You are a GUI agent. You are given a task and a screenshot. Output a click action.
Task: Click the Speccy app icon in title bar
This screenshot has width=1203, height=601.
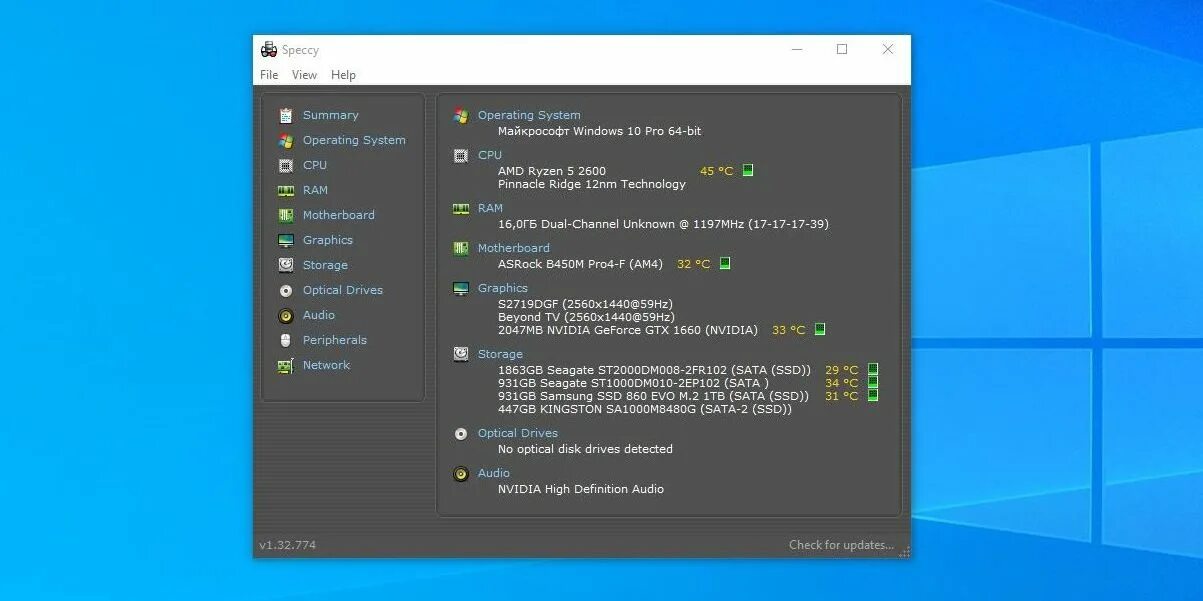tap(269, 49)
